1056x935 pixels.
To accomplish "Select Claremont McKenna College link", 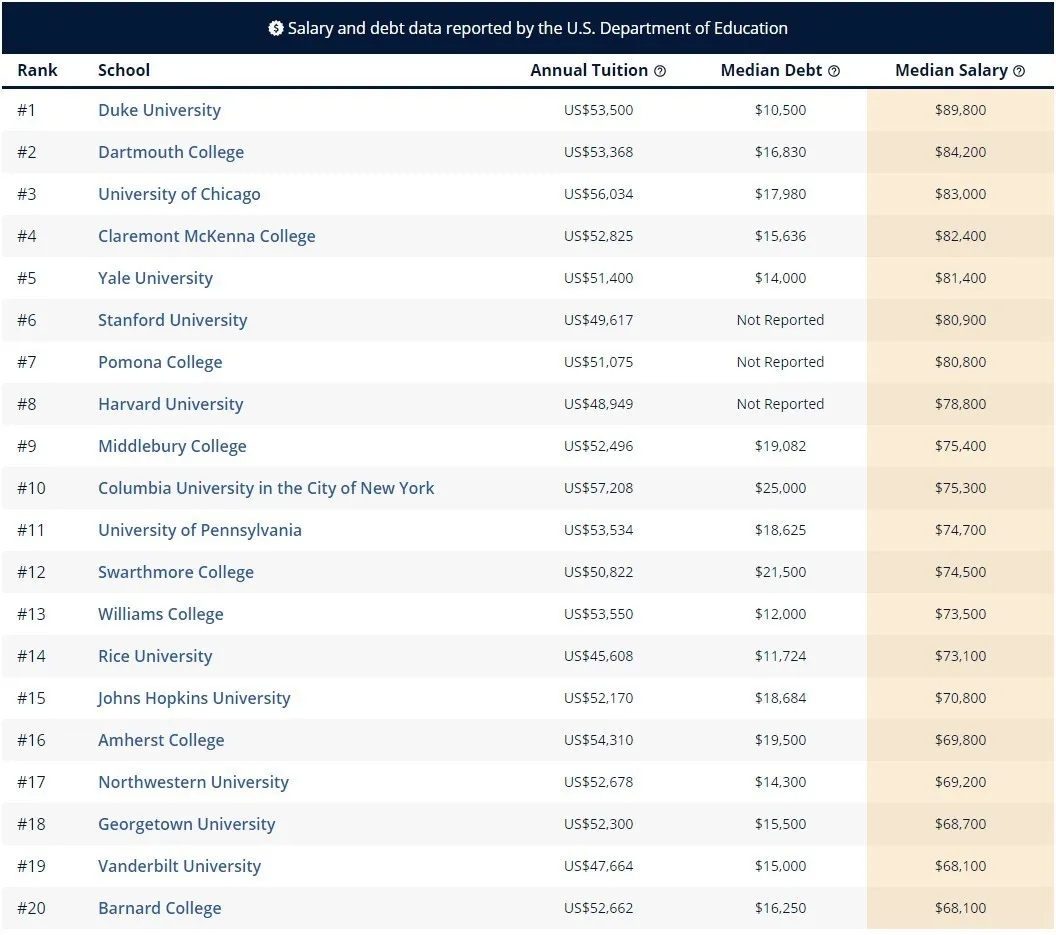I will pos(206,236).
